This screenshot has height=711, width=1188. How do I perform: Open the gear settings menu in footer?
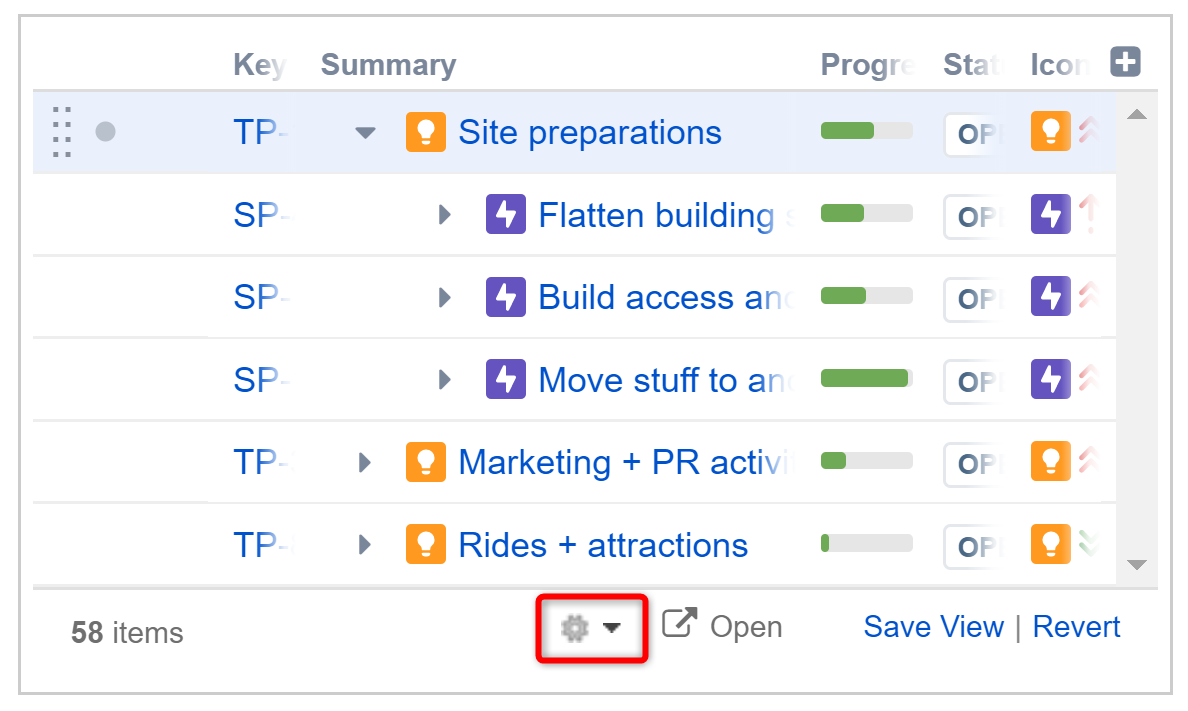[591, 628]
